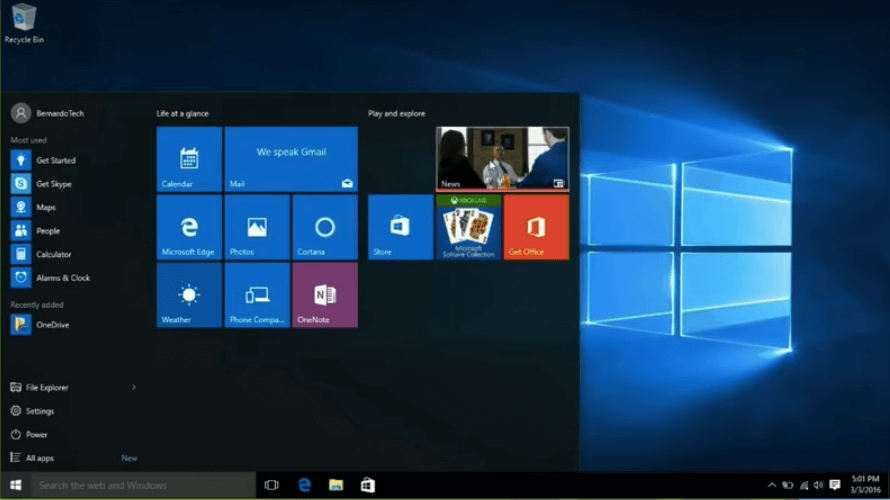The height and width of the screenshot is (500, 890).
Task: Click the Task View taskbar button
Action: point(271,485)
